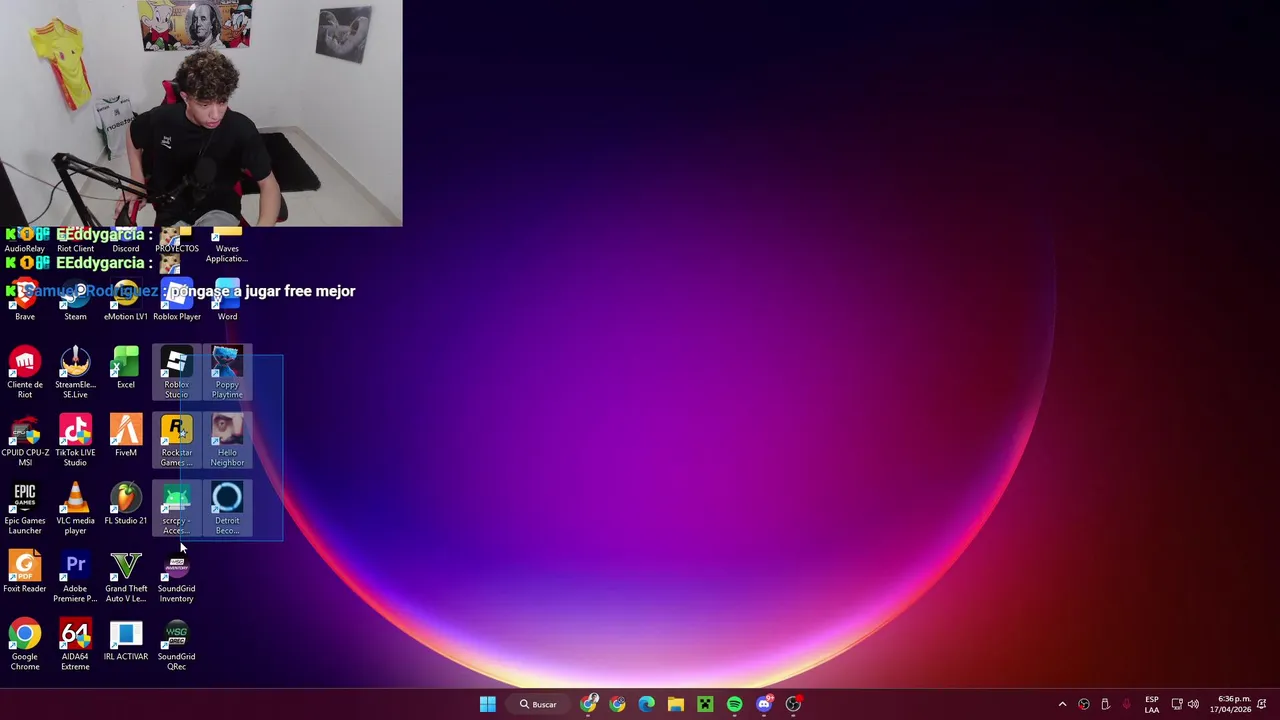Viewport: 1280px width, 720px height.
Task: Click the Buscar search box in taskbar
Action: pos(539,704)
